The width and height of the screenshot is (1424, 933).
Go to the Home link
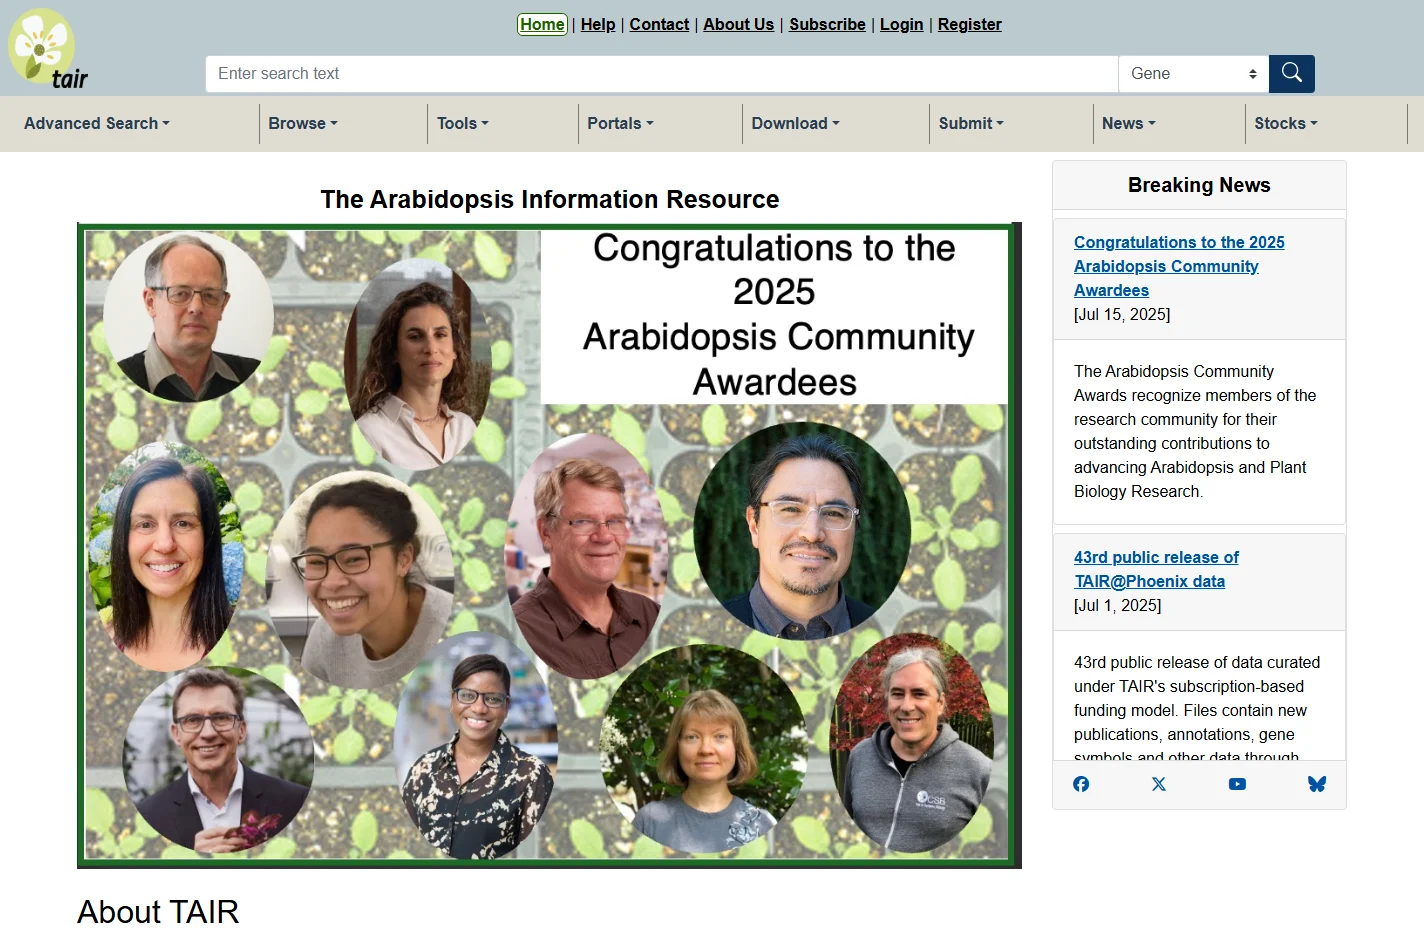pyautogui.click(x=542, y=24)
